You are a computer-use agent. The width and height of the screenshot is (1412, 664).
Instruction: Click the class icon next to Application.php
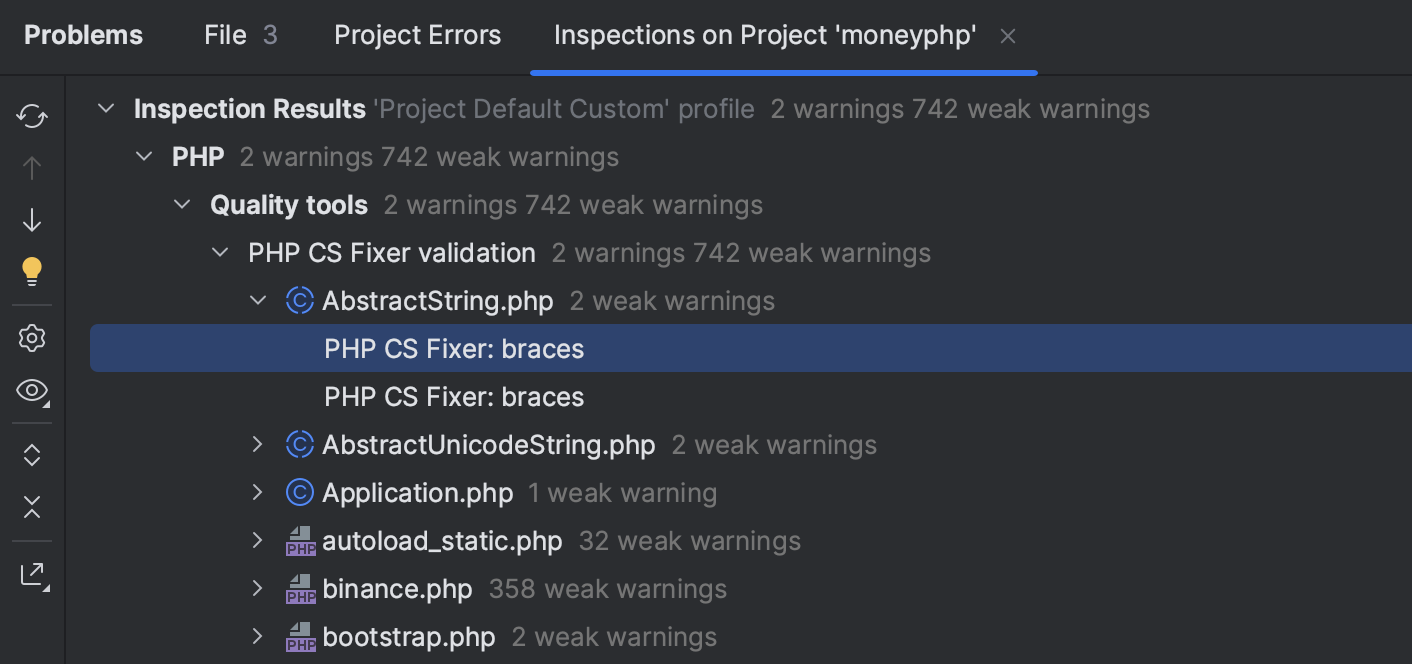coord(300,492)
